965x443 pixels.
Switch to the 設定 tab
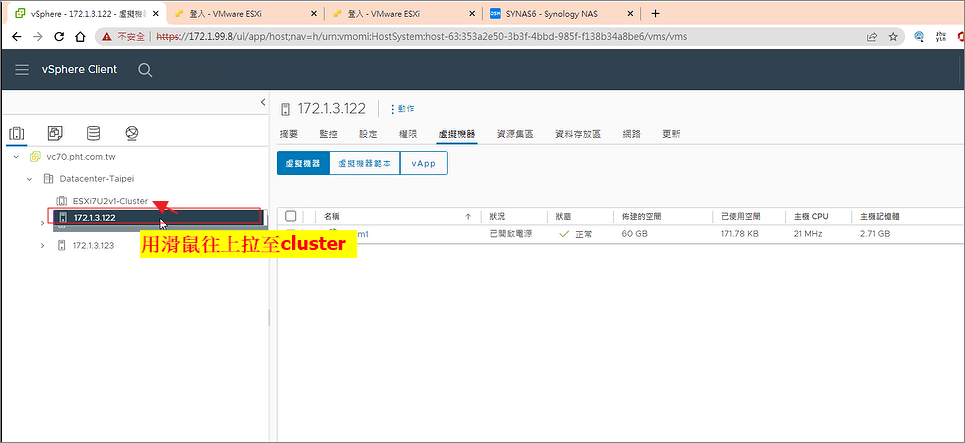pos(368,134)
